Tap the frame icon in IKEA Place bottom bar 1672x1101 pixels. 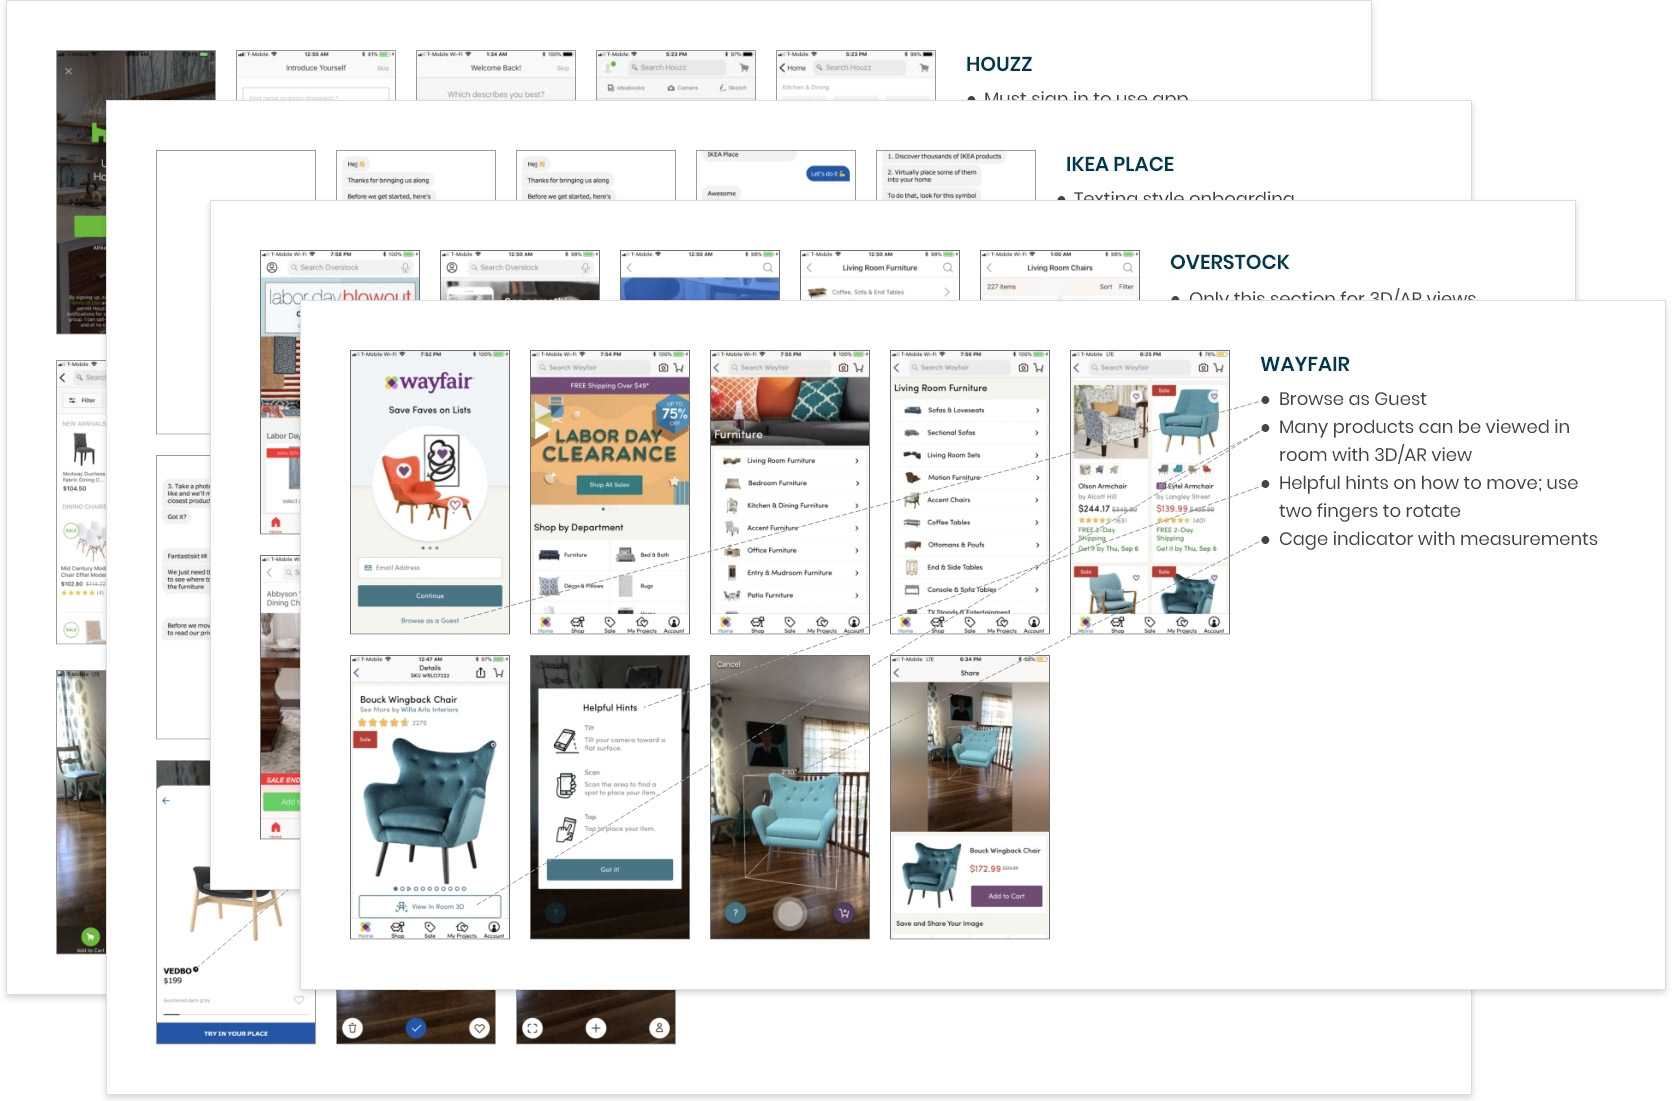tap(533, 1027)
